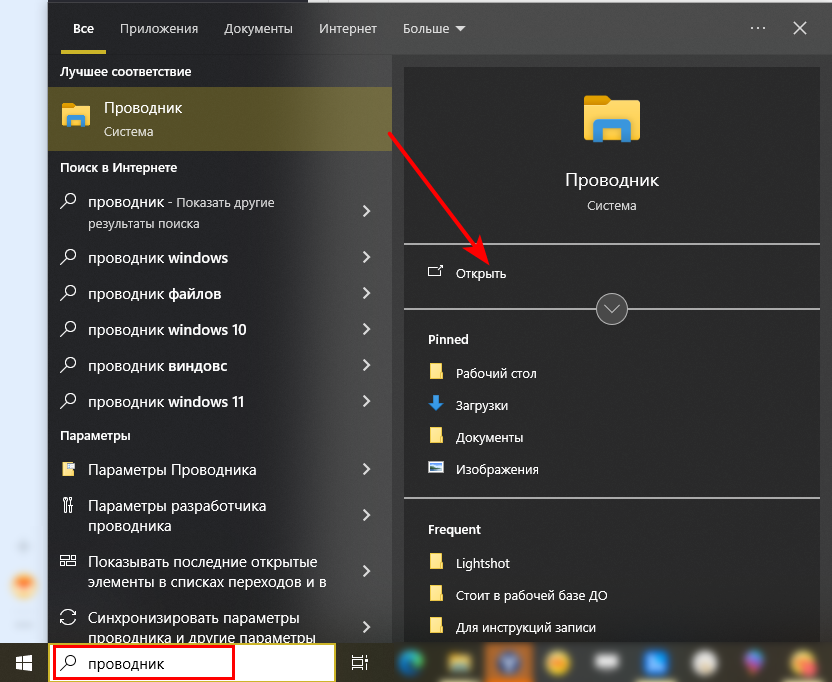Expand arrow next to проводник windows 10
Screen dimensions: 832x682
[x=366, y=330]
